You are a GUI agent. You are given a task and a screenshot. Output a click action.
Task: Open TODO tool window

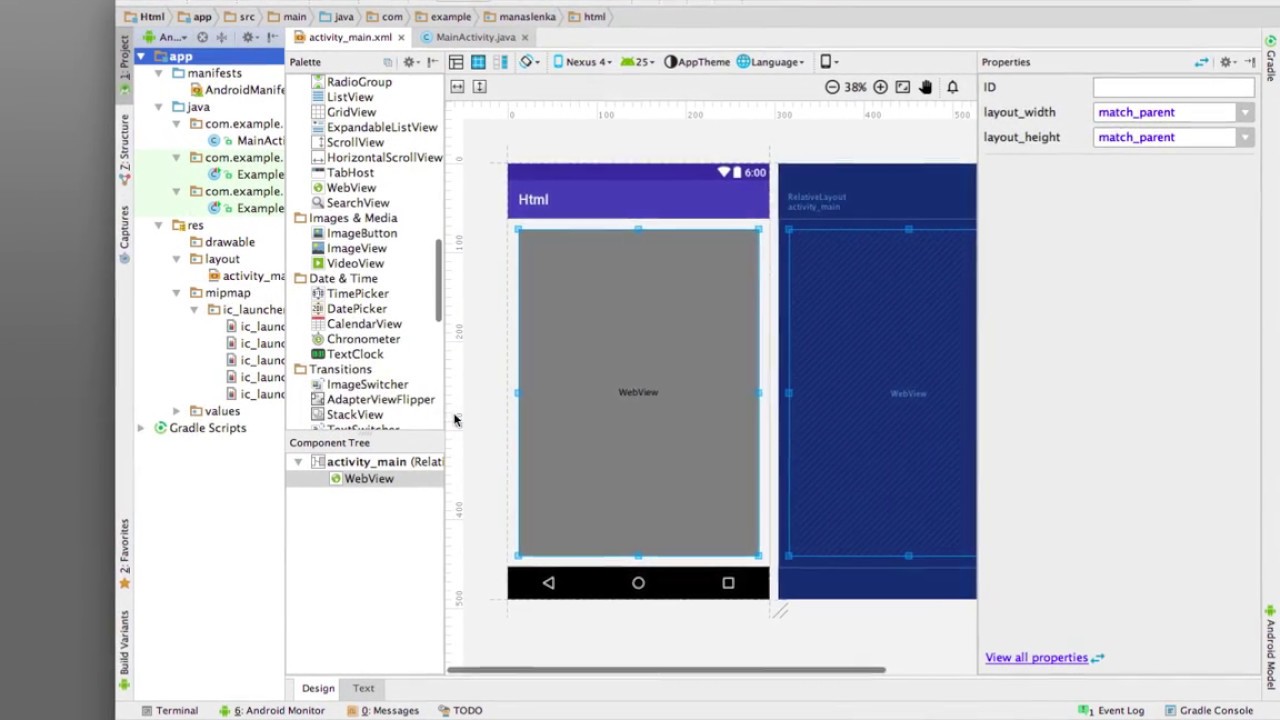(x=459, y=710)
